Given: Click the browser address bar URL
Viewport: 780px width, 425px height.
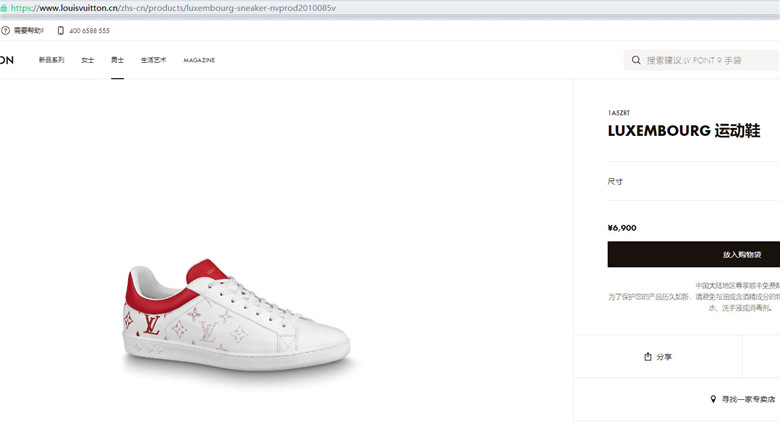Looking at the screenshot, I should (173, 8).
